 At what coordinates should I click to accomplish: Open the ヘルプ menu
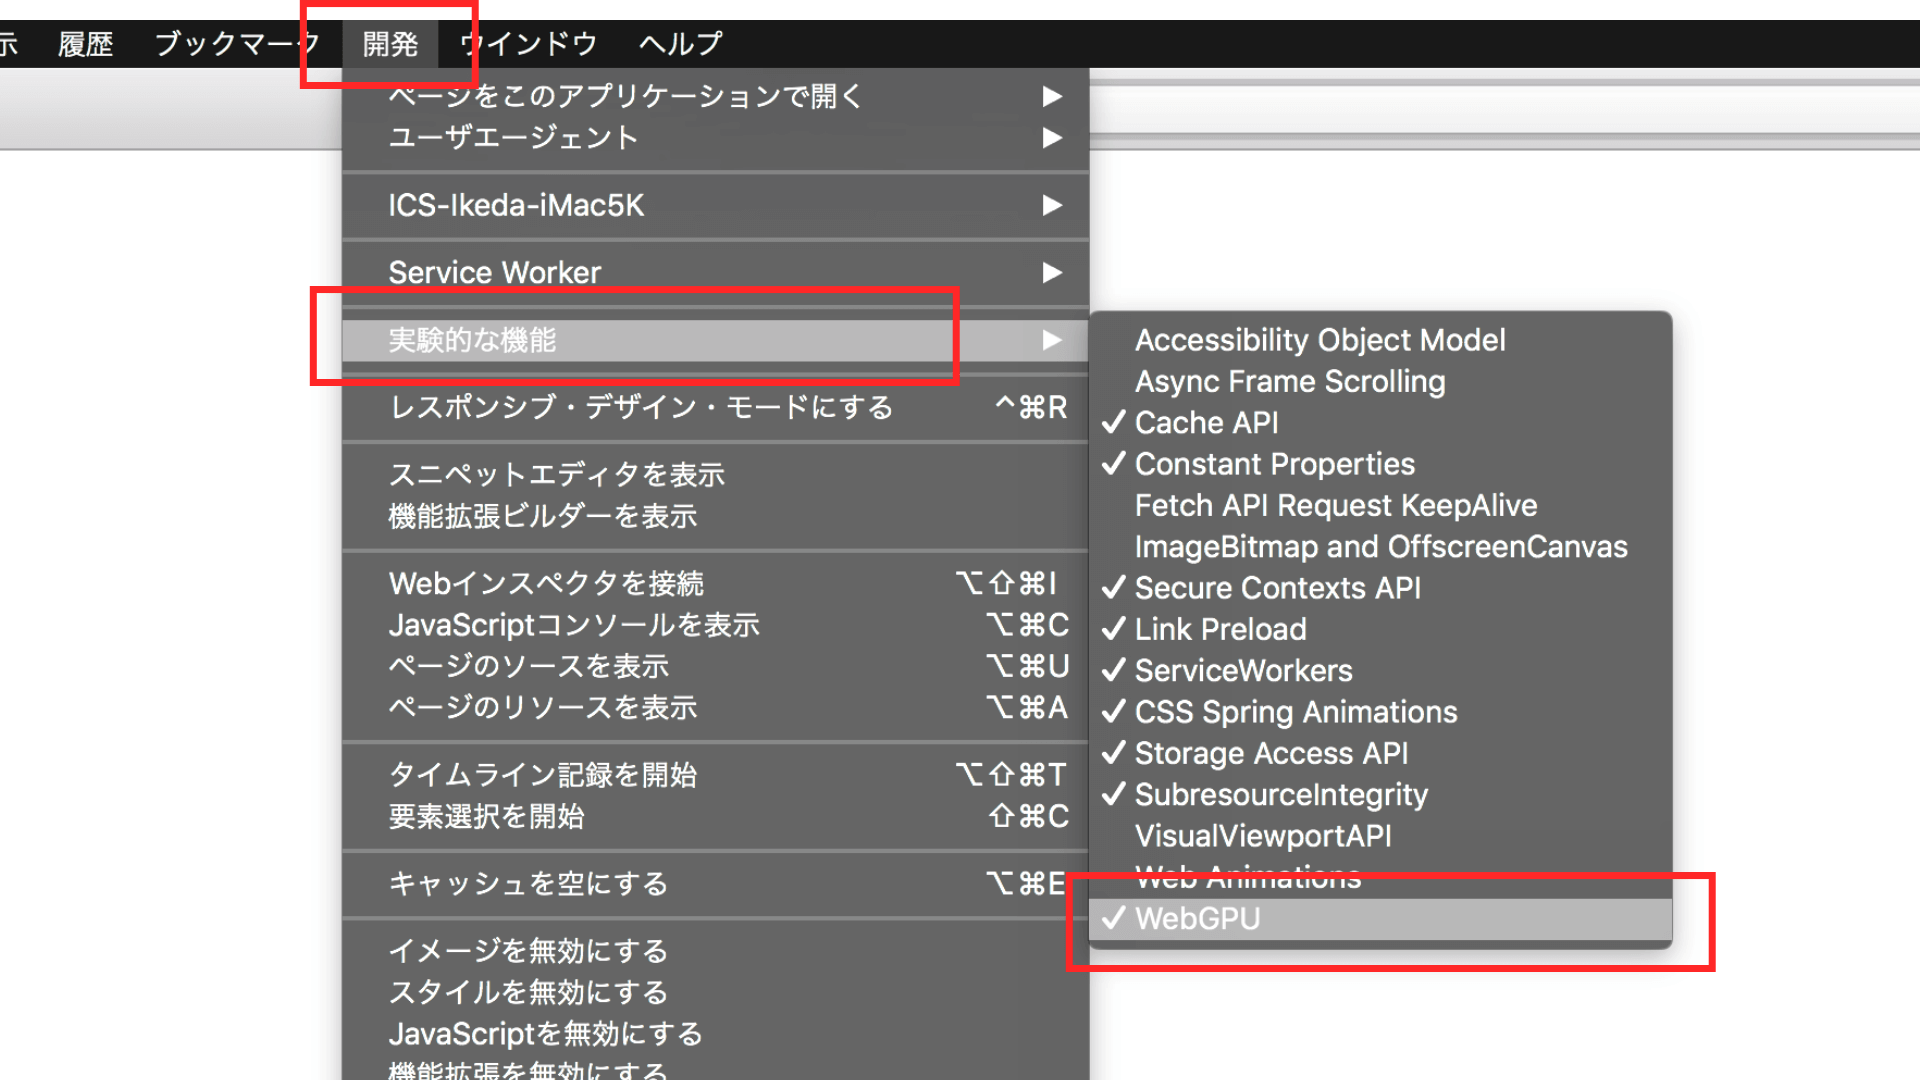click(680, 44)
